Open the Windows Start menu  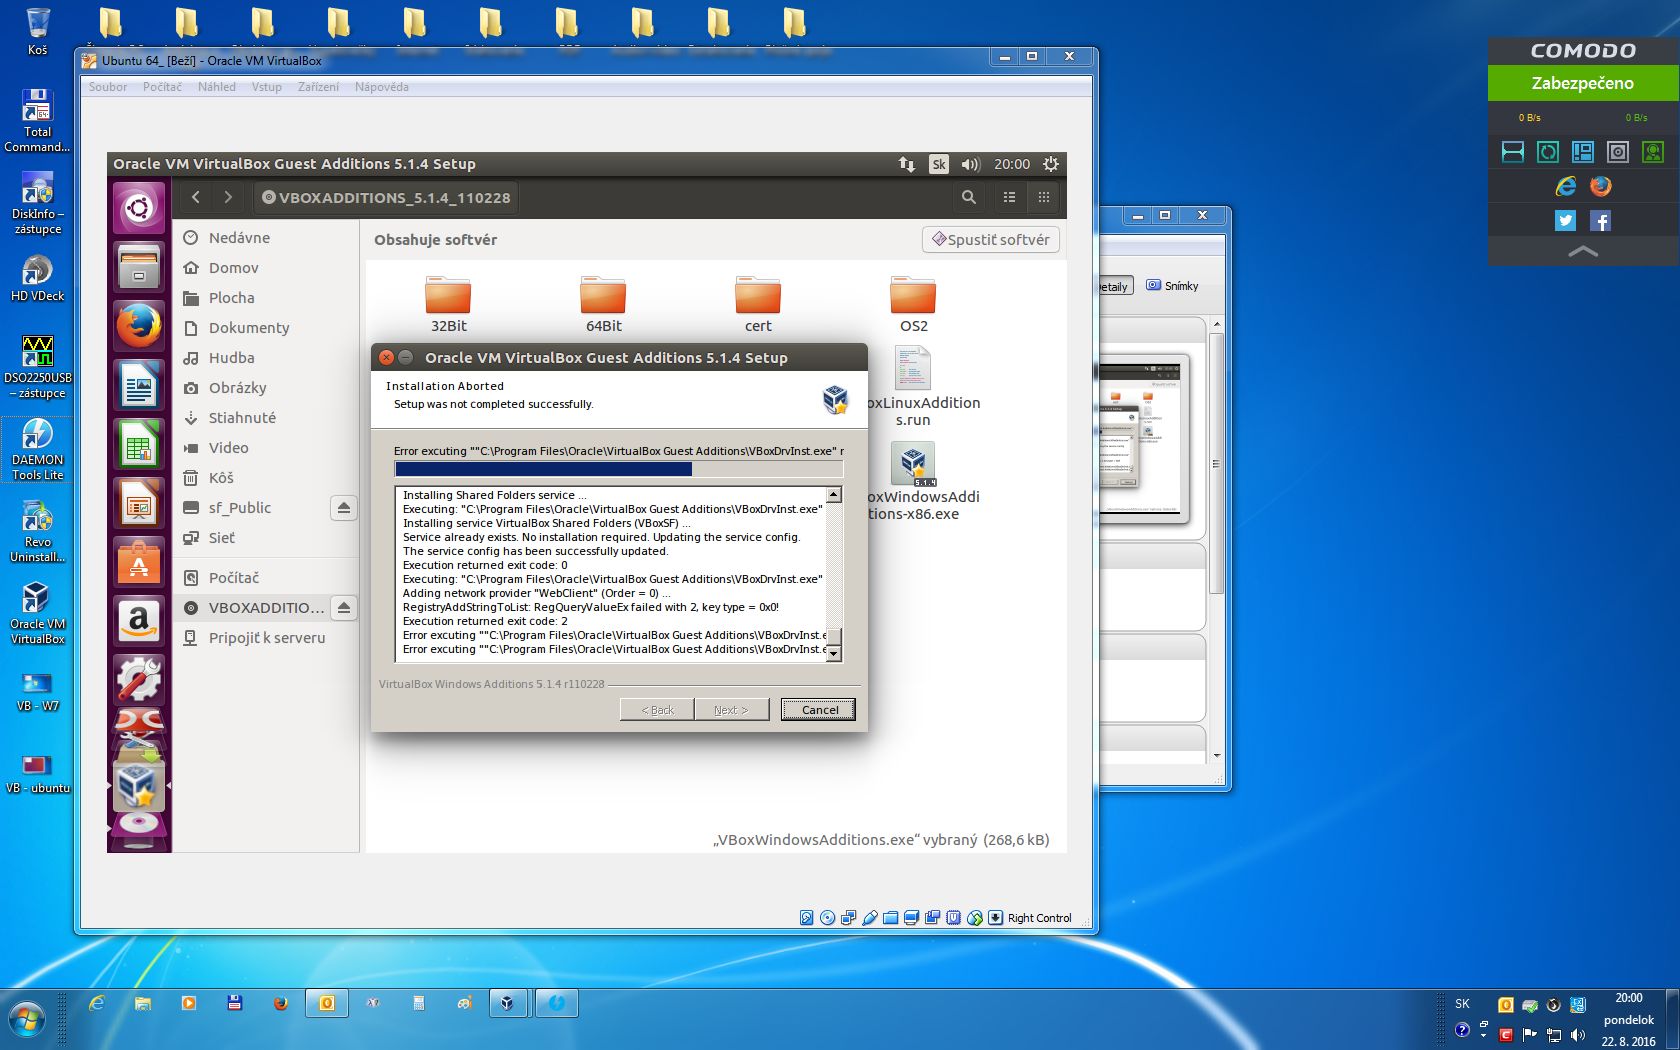(27, 1020)
